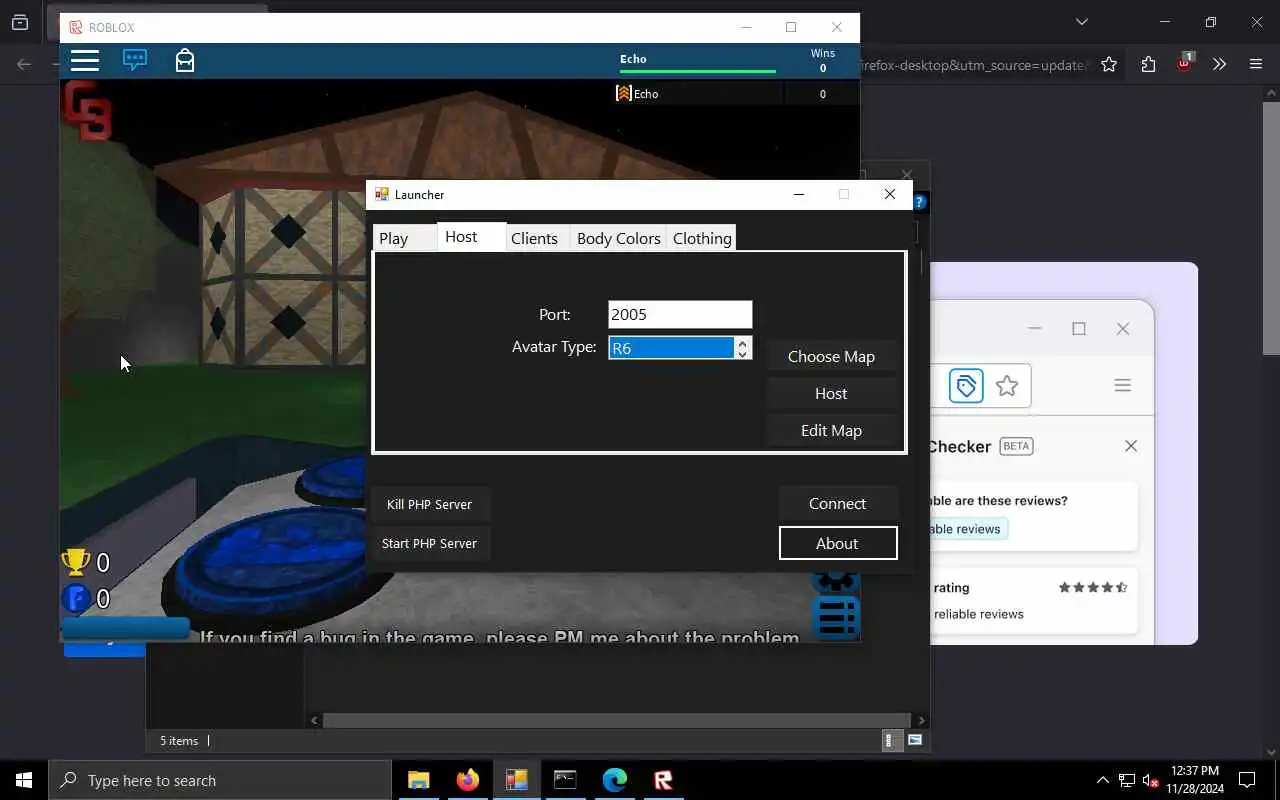Viewport: 1280px width, 800px height.
Task: Click the blue list icon in game
Action: click(837, 617)
